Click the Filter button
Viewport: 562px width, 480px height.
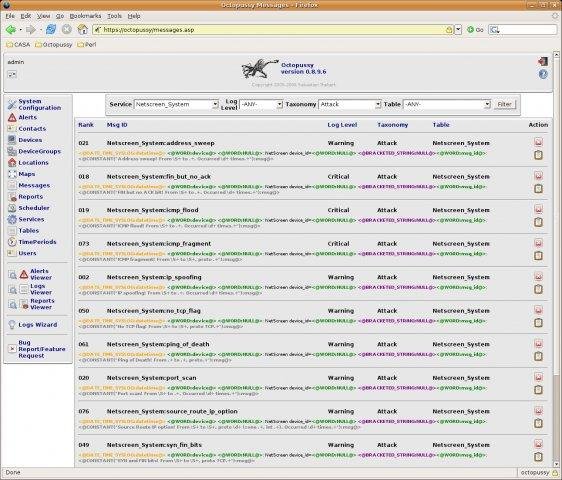504,104
